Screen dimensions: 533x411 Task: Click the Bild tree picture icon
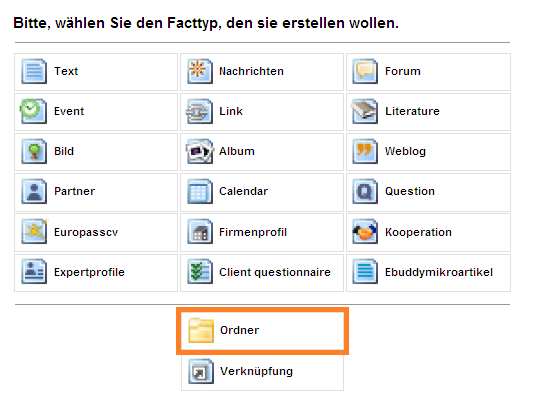(34, 151)
